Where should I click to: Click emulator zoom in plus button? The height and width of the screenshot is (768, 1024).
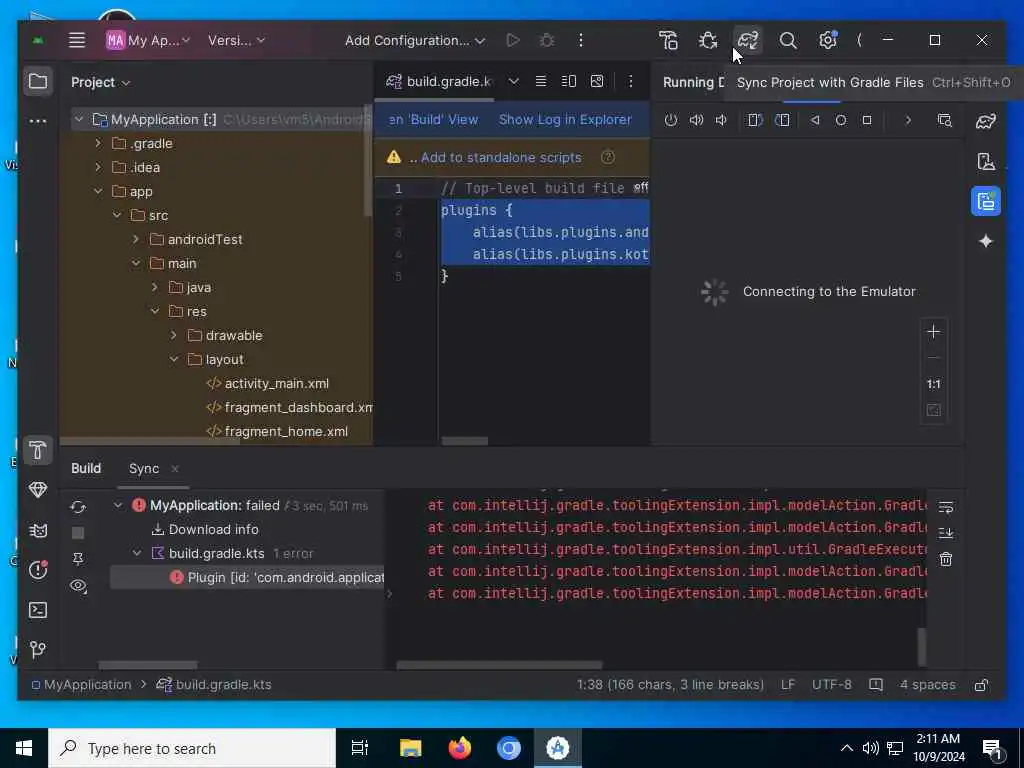coord(934,332)
